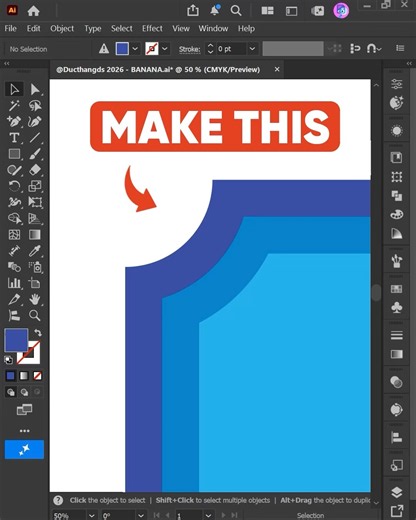Select the Type tool

14,137
